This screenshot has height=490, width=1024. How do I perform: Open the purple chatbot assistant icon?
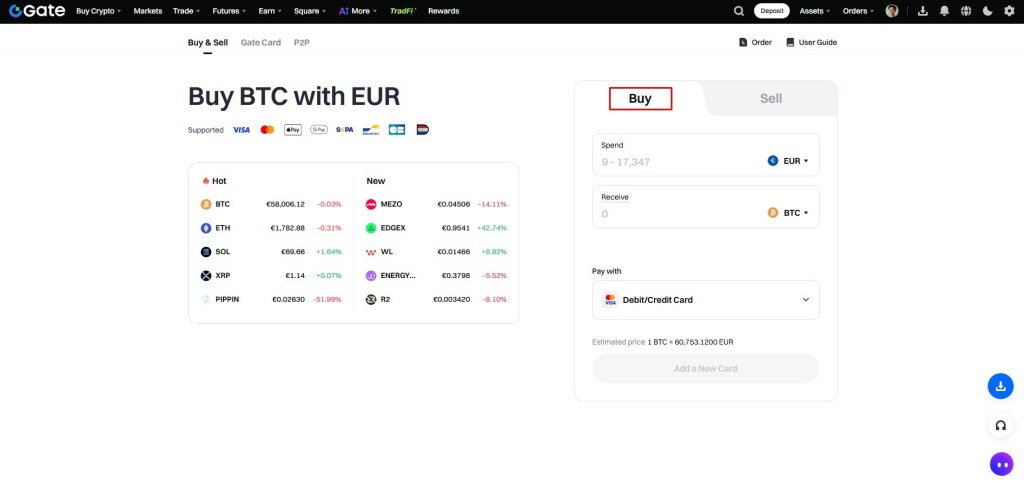point(1000,465)
